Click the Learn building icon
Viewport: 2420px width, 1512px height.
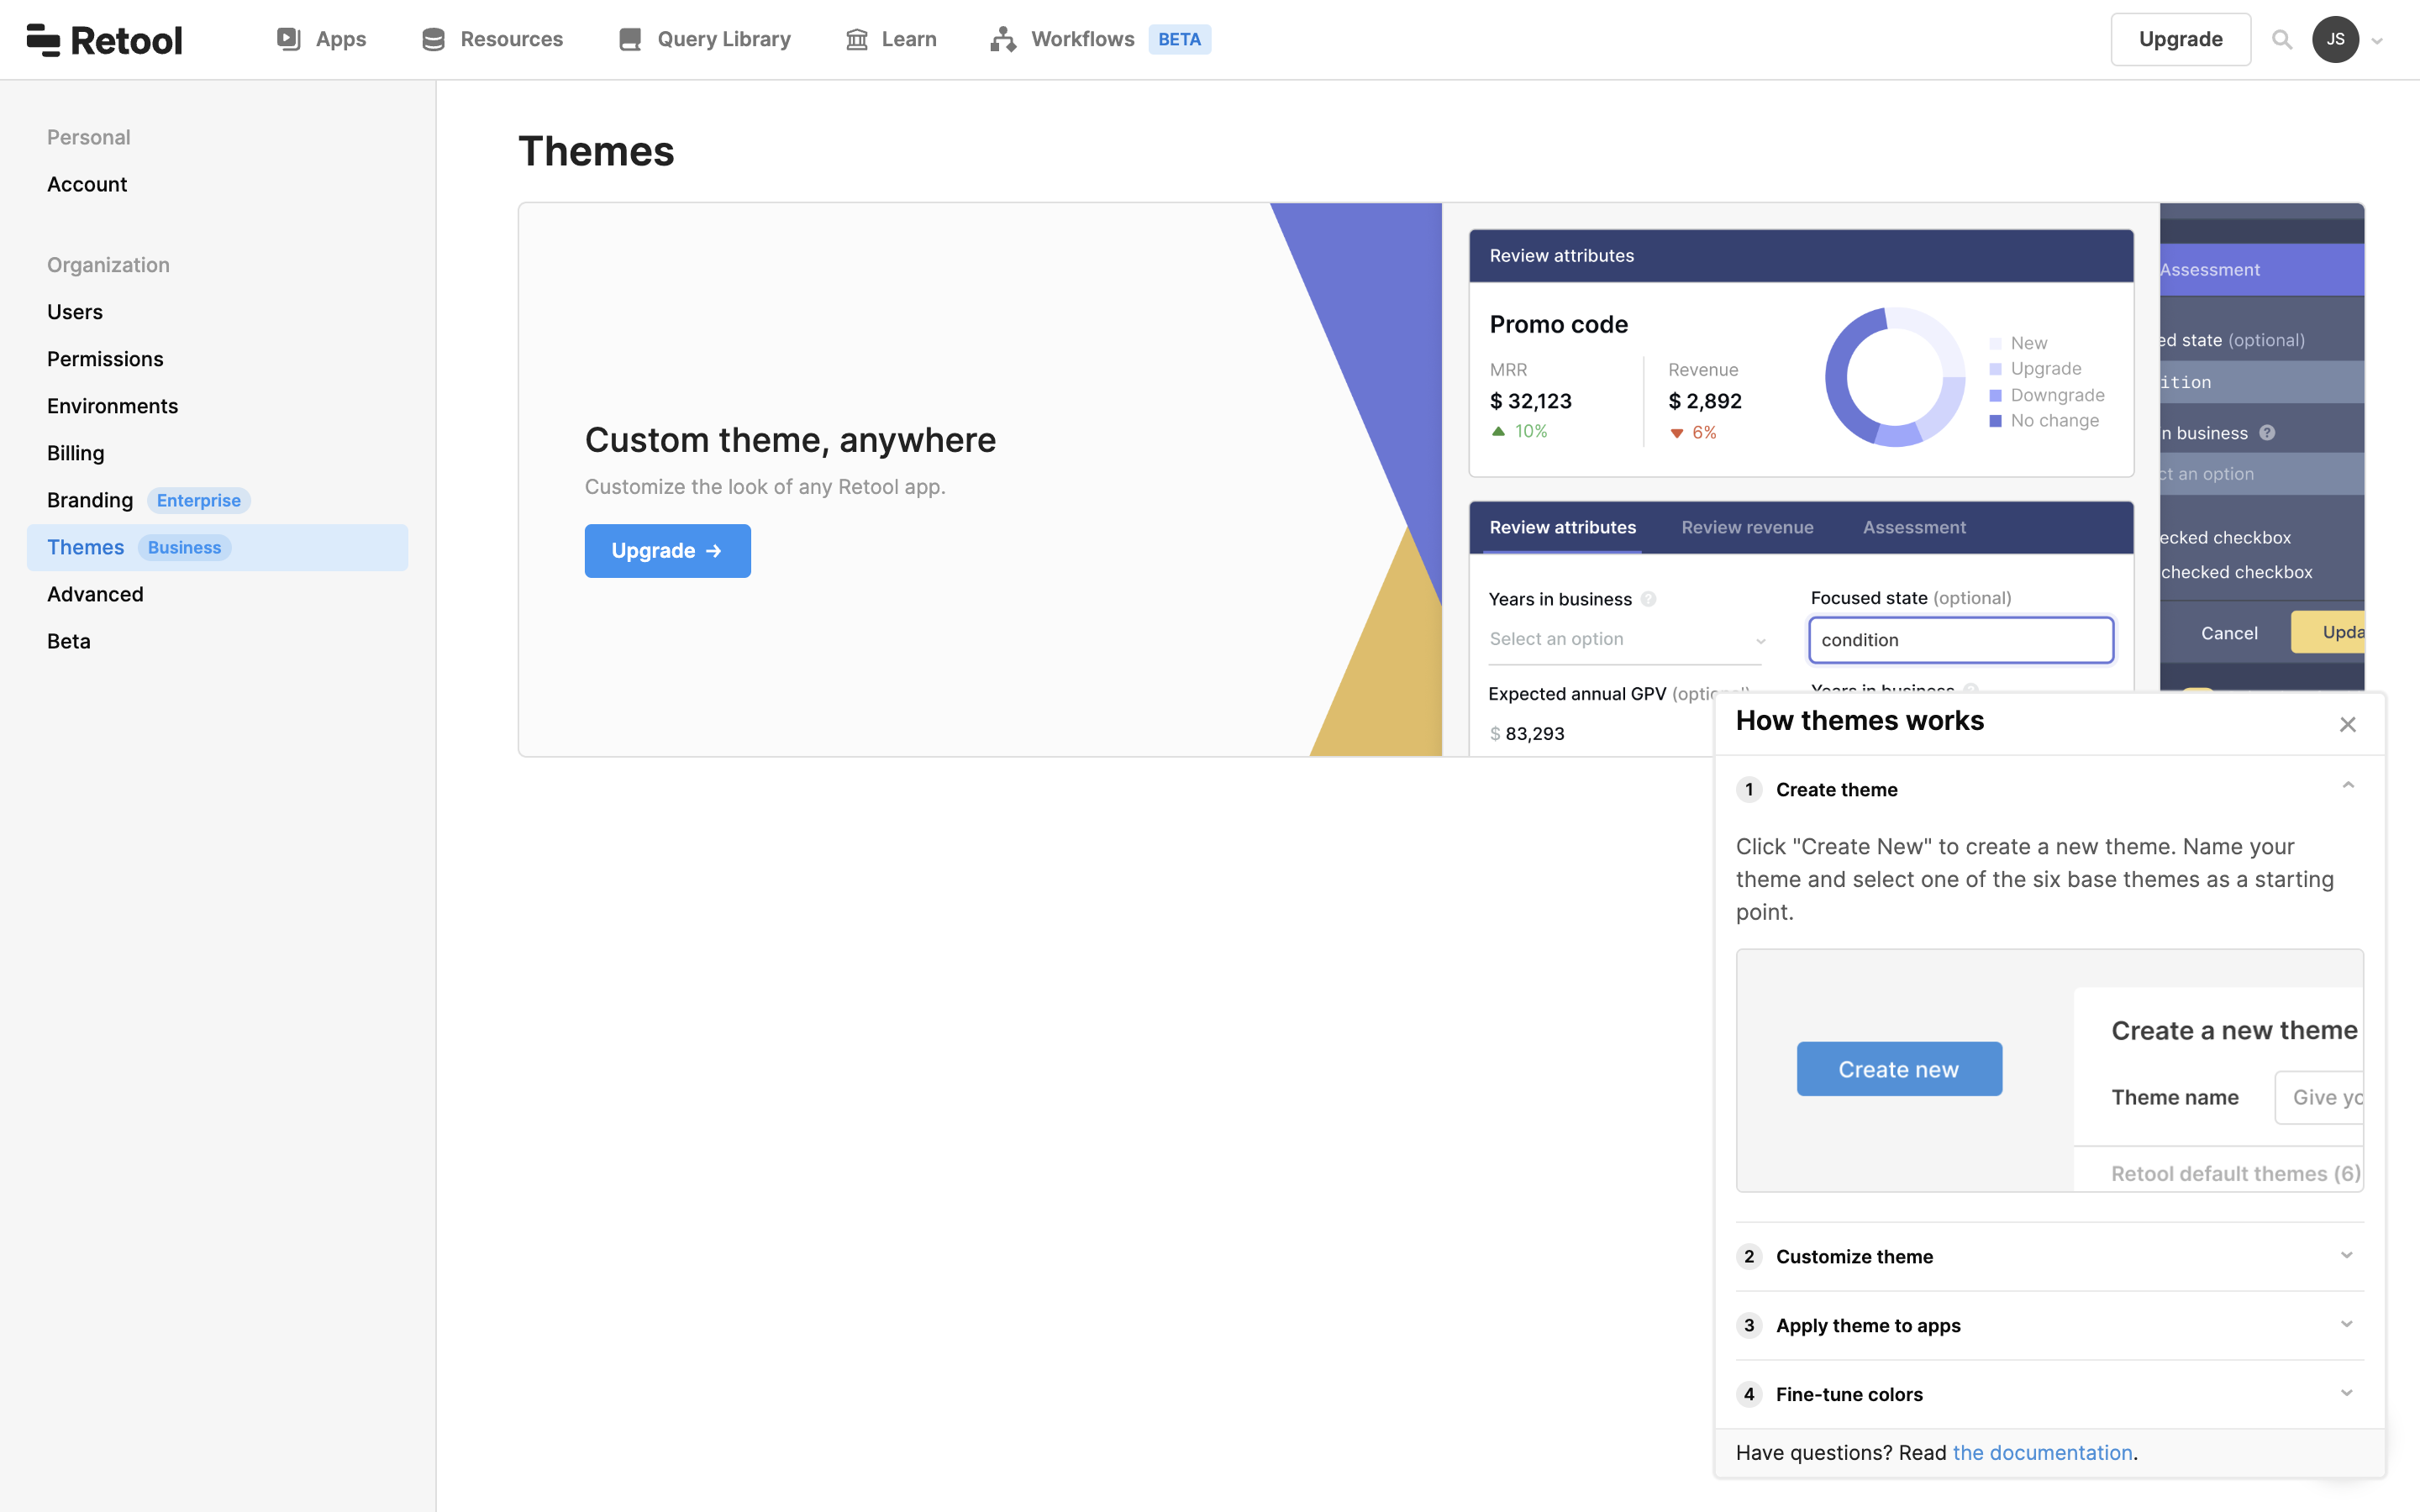(856, 39)
